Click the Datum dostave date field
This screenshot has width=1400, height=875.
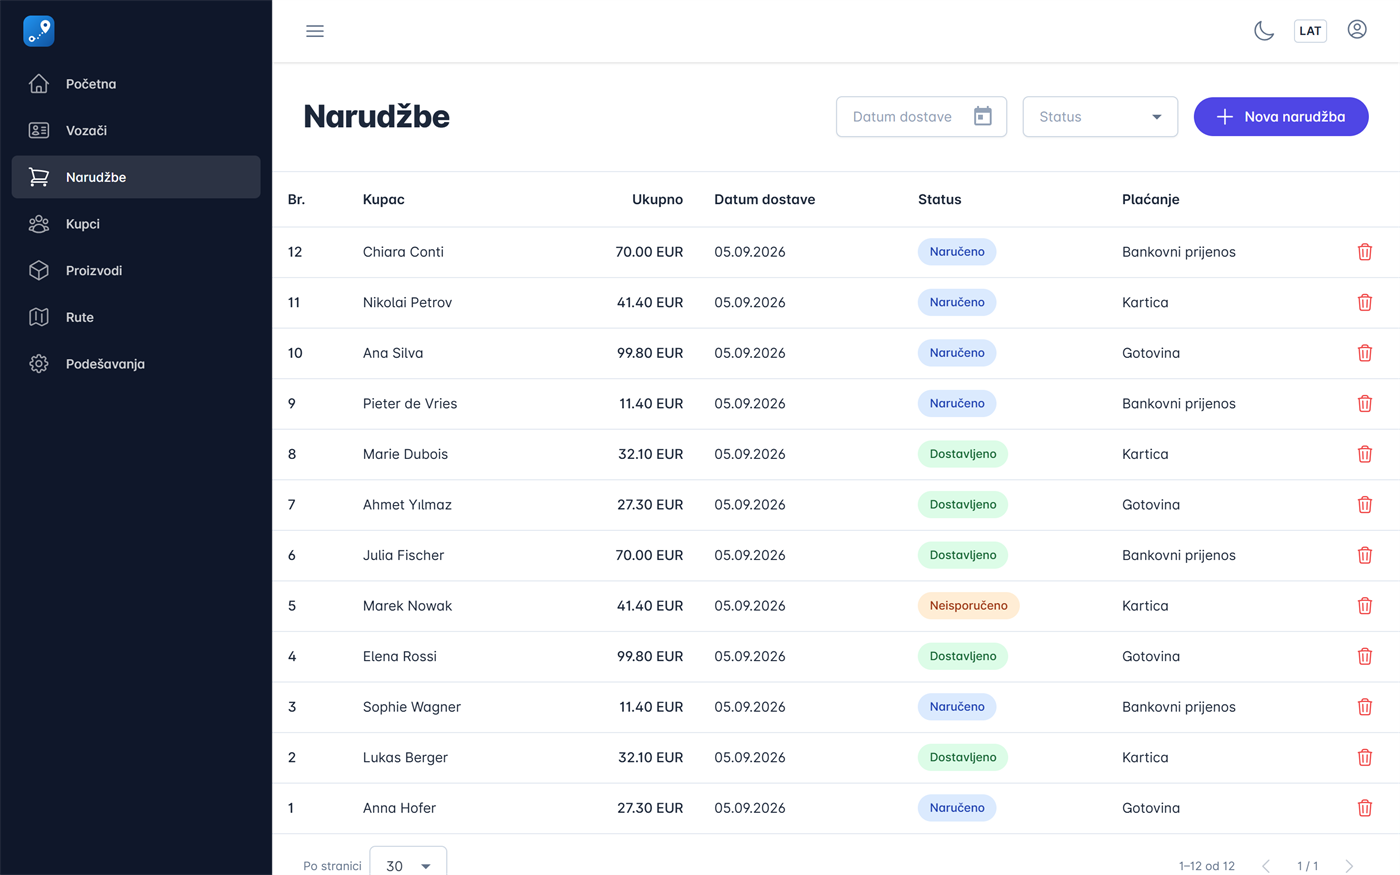pos(921,117)
